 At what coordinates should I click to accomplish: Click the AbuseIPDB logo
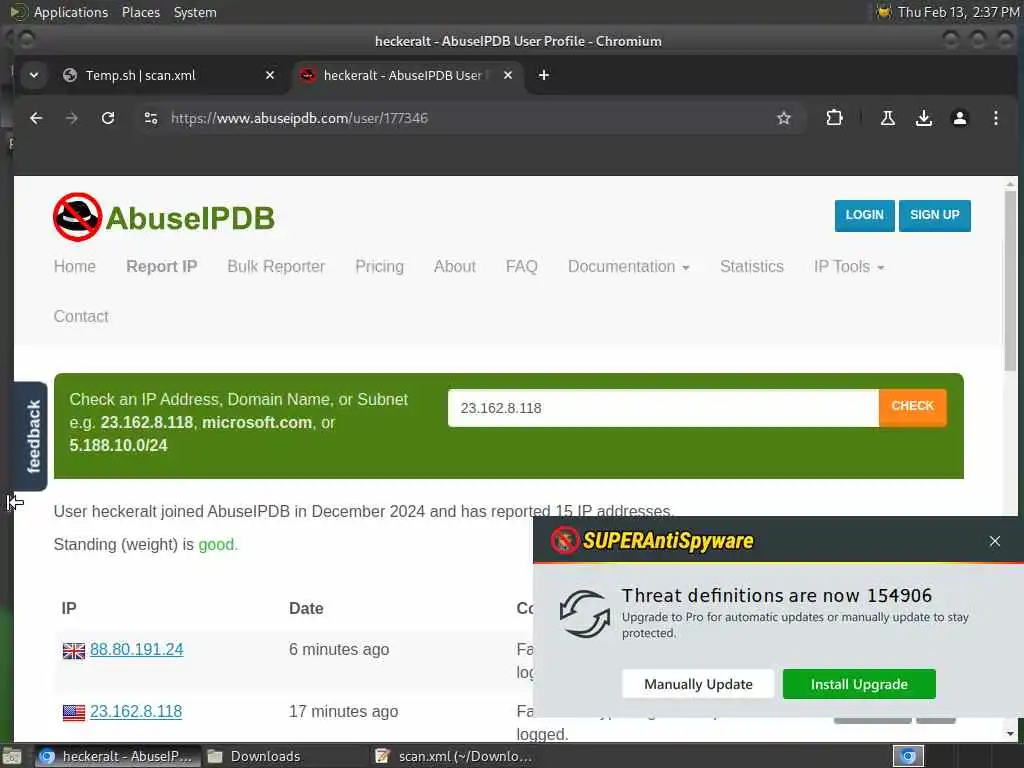tap(164, 217)
